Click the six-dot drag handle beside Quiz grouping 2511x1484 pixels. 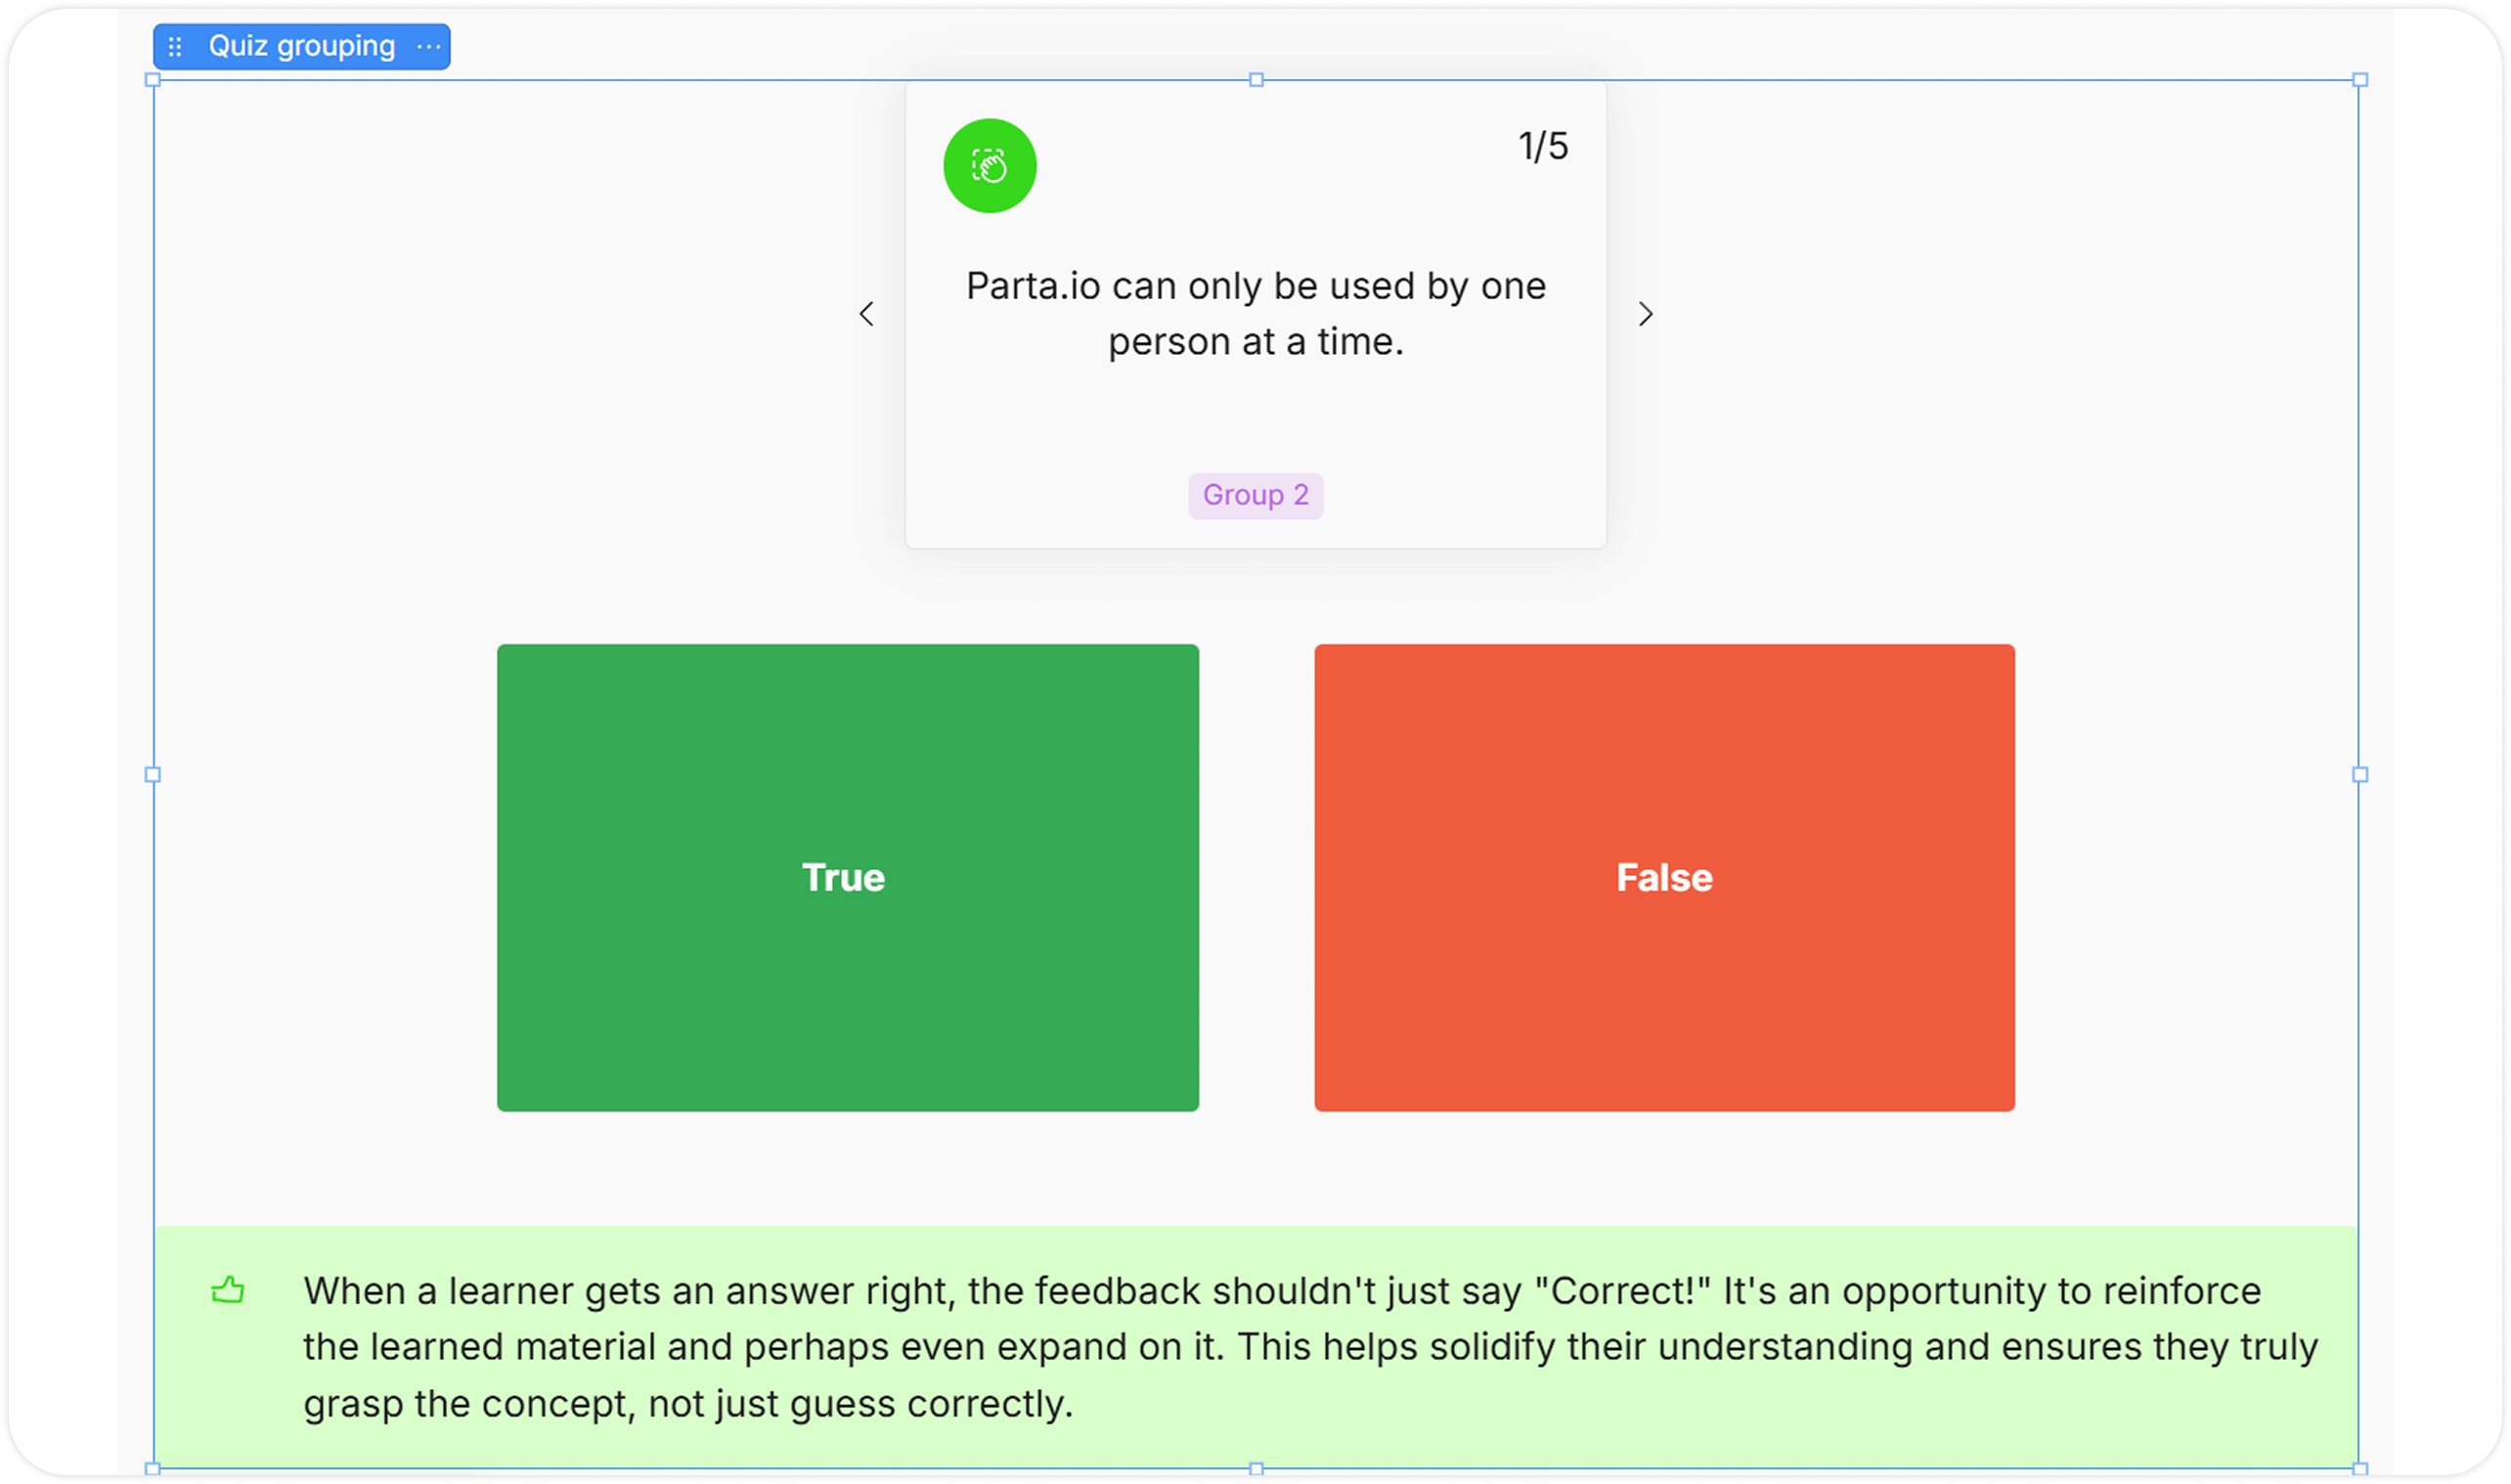(x=175, y=47)
